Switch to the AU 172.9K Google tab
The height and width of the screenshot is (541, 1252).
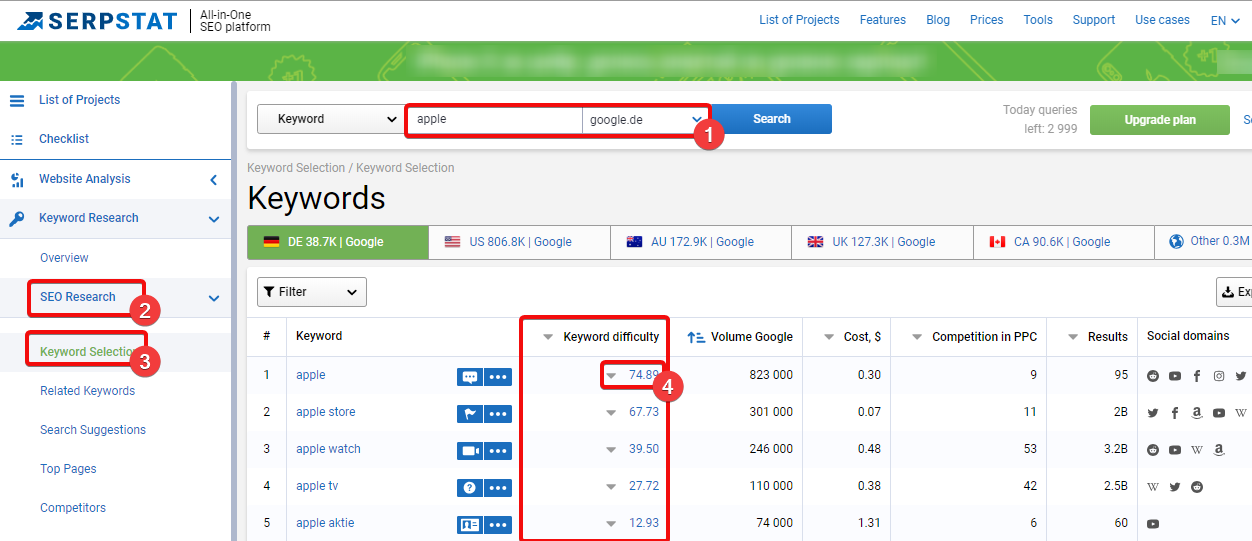coord(701,242)
